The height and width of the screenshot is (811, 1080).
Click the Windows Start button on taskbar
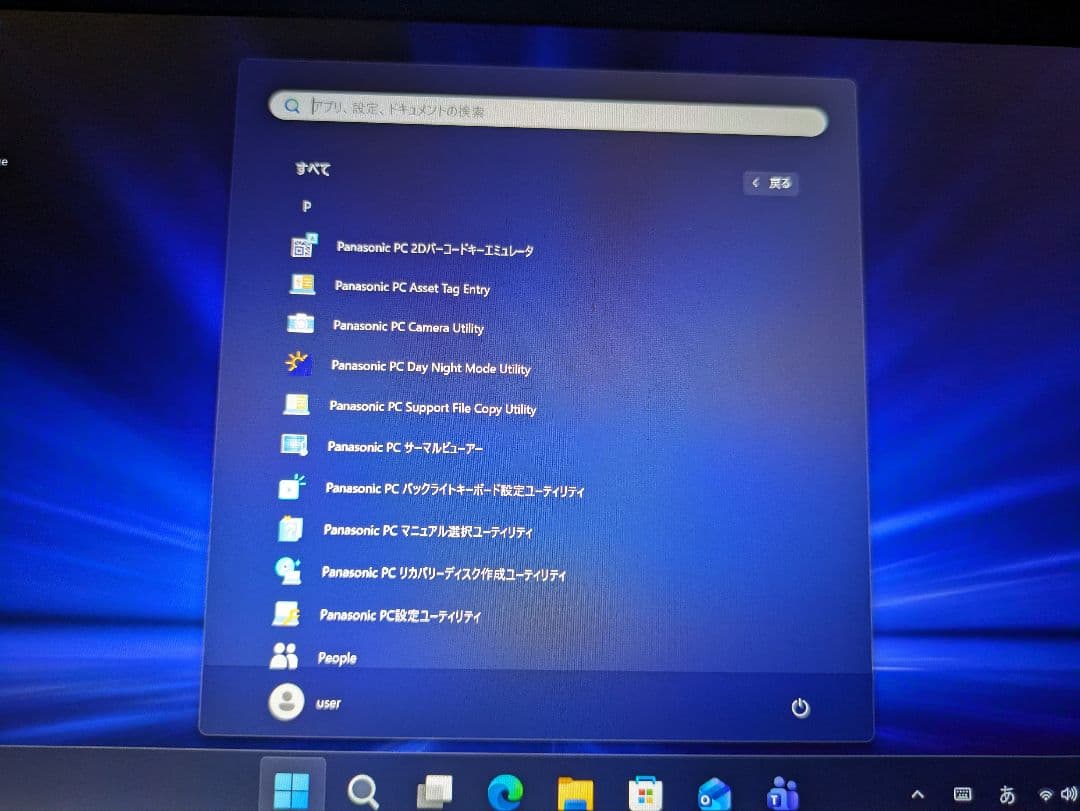coord(291,790)
